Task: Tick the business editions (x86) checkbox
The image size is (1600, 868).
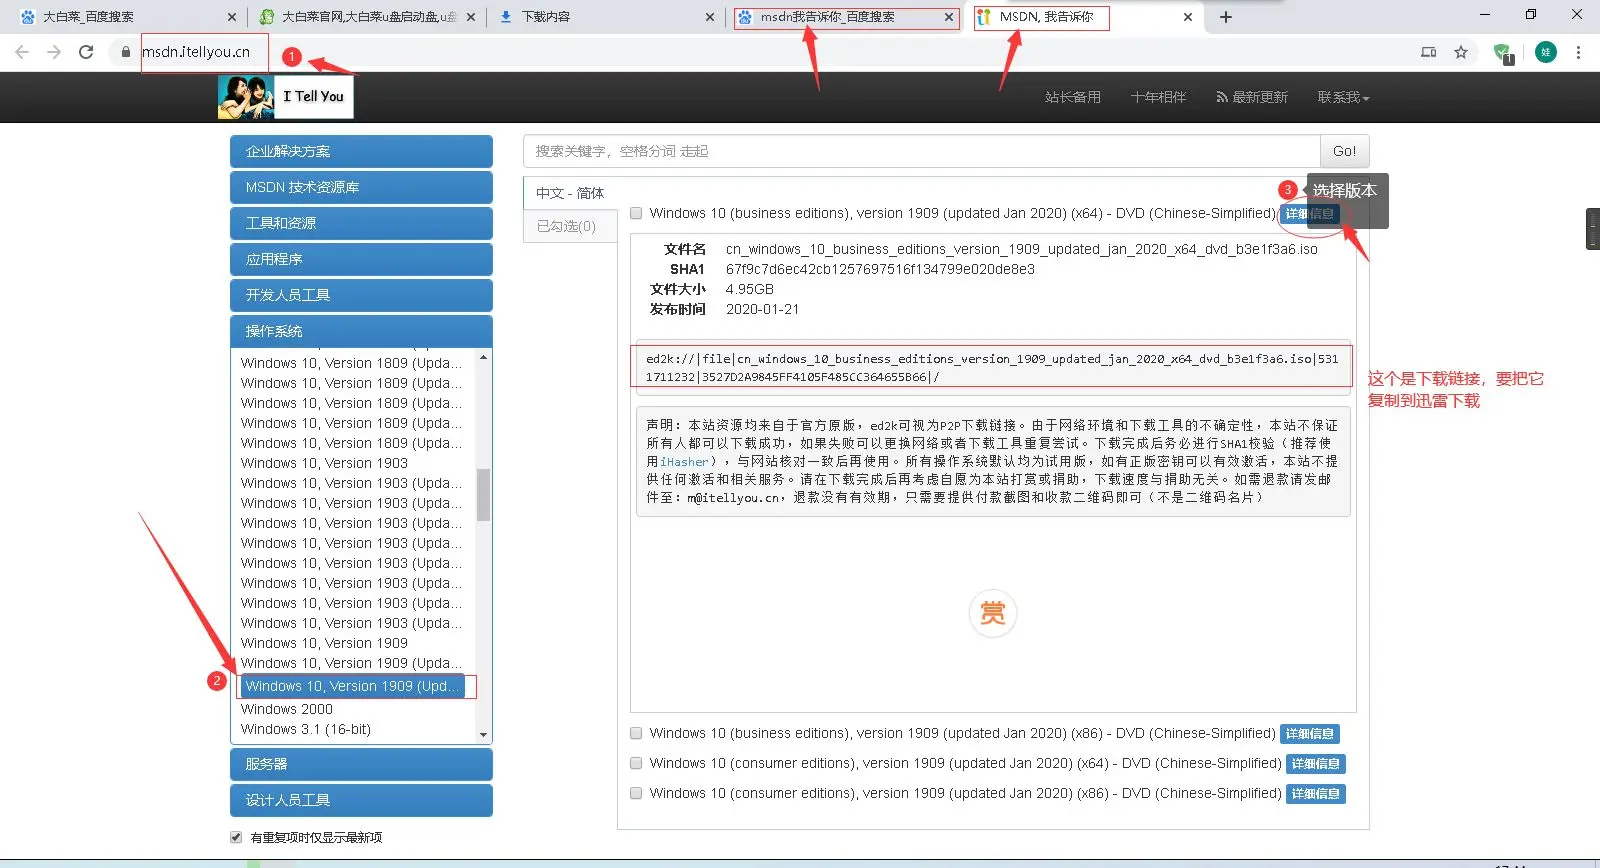Action: pyautogui.click(x=636, y=733)
